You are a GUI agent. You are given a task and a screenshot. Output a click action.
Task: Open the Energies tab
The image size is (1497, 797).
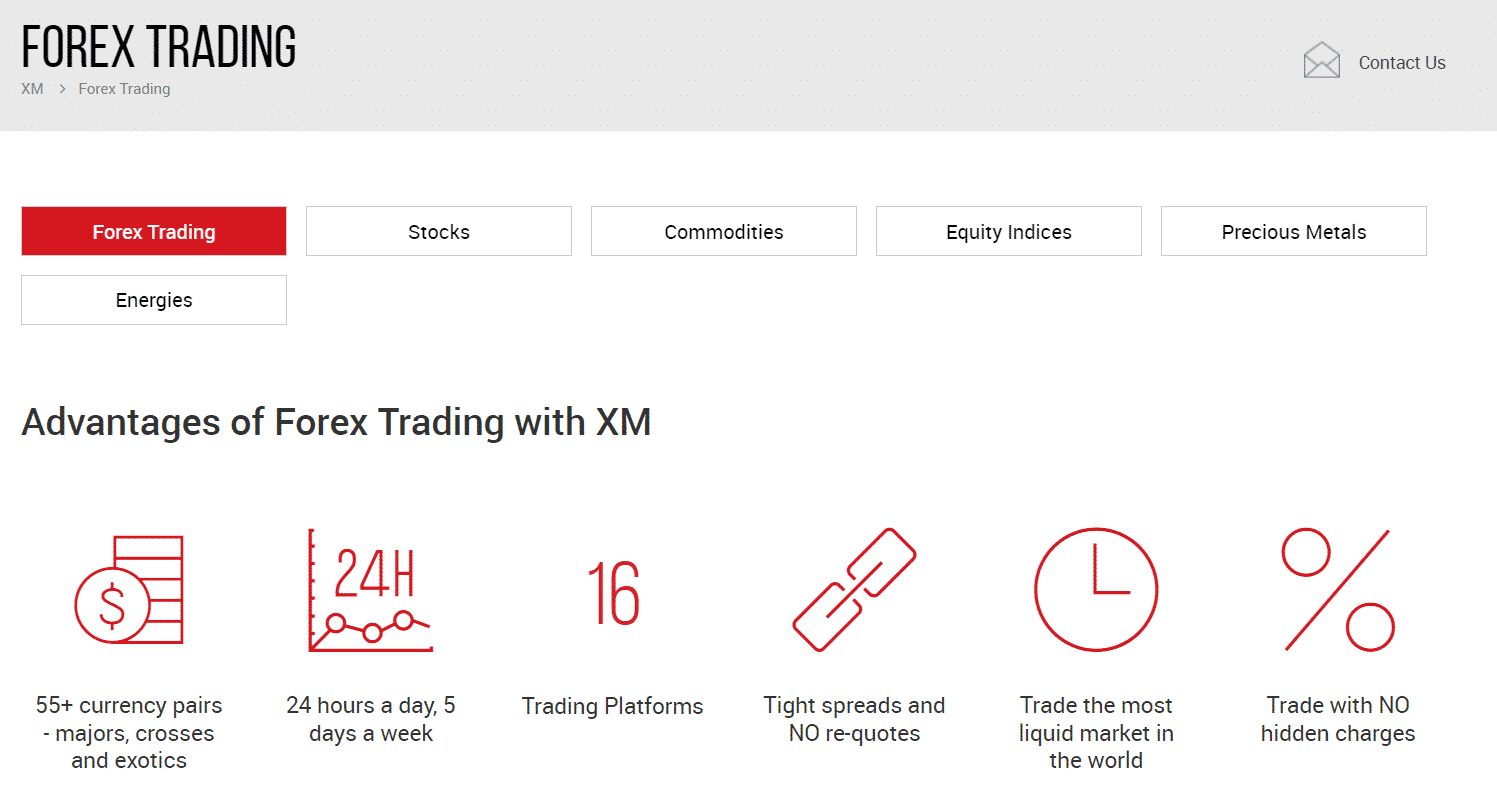click(154, 300)
